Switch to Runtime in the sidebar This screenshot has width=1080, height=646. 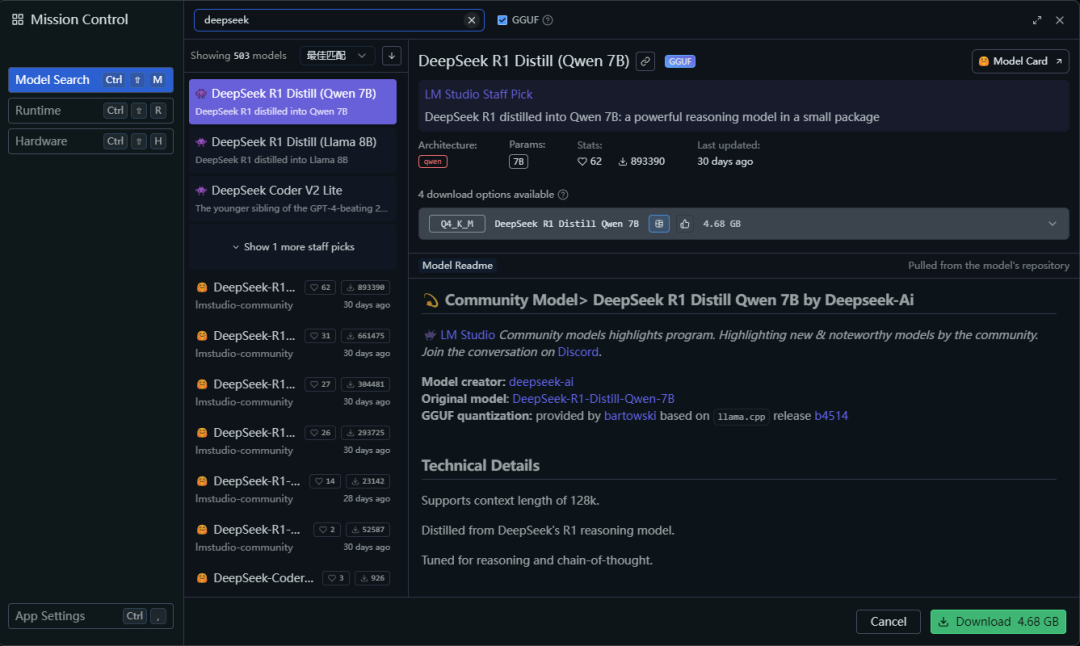coord(90,111)
